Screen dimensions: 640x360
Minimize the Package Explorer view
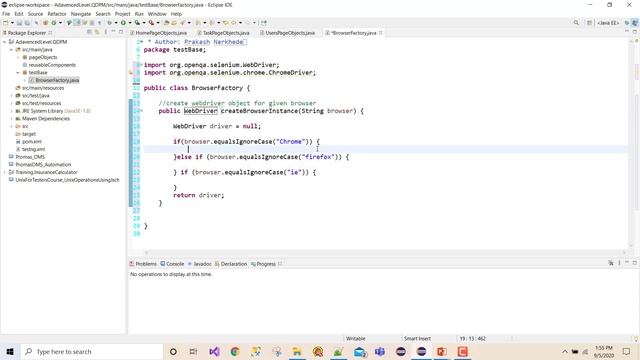click(113, 32)
